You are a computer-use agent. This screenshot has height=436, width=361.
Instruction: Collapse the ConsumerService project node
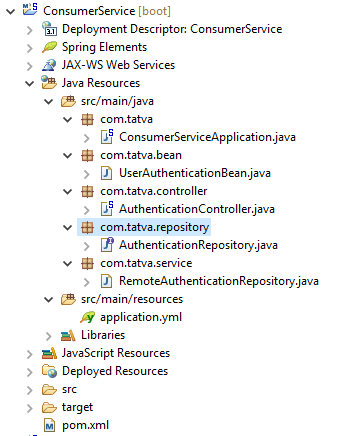(11, 12)
